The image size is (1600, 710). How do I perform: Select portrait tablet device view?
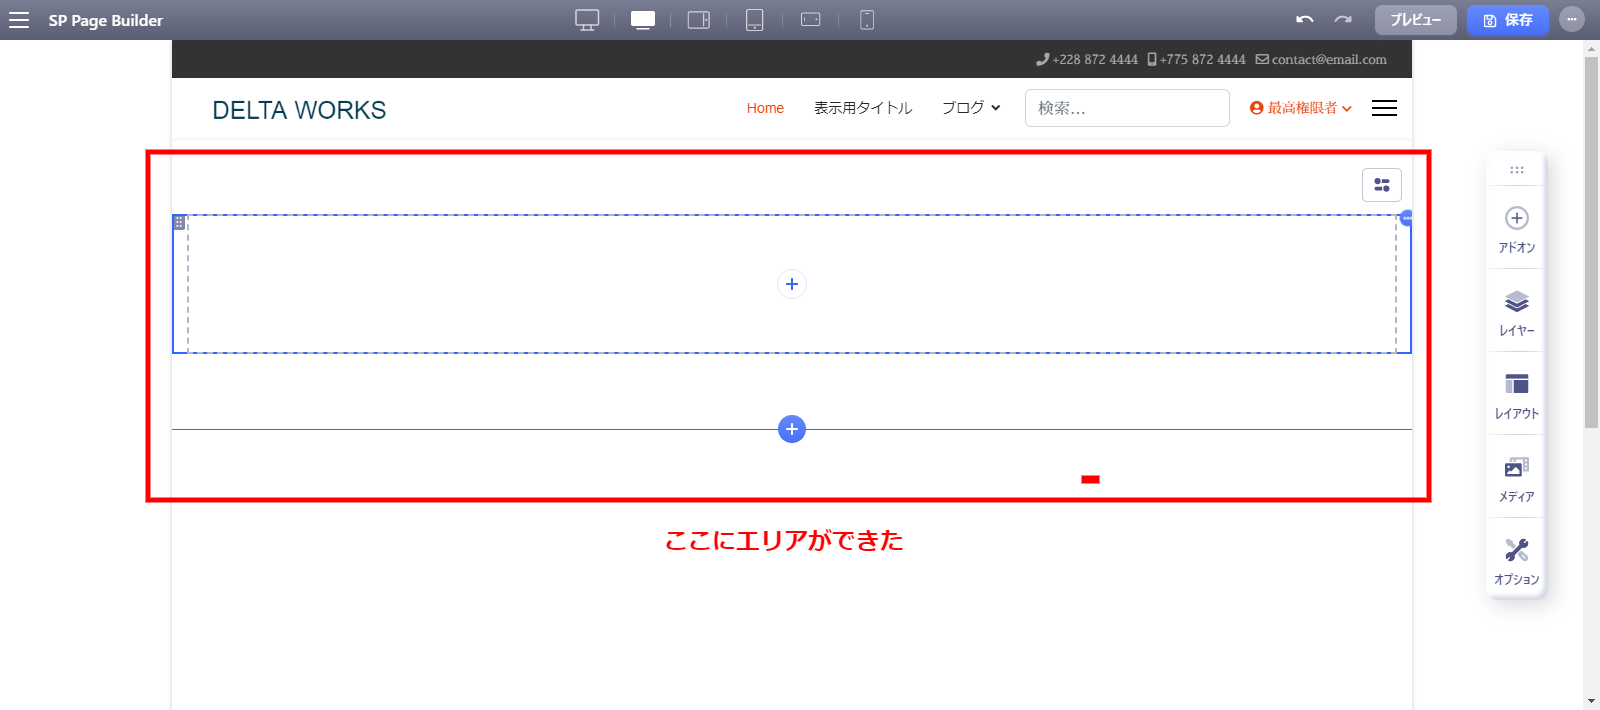pyautogui.click(x=755, y=20)
